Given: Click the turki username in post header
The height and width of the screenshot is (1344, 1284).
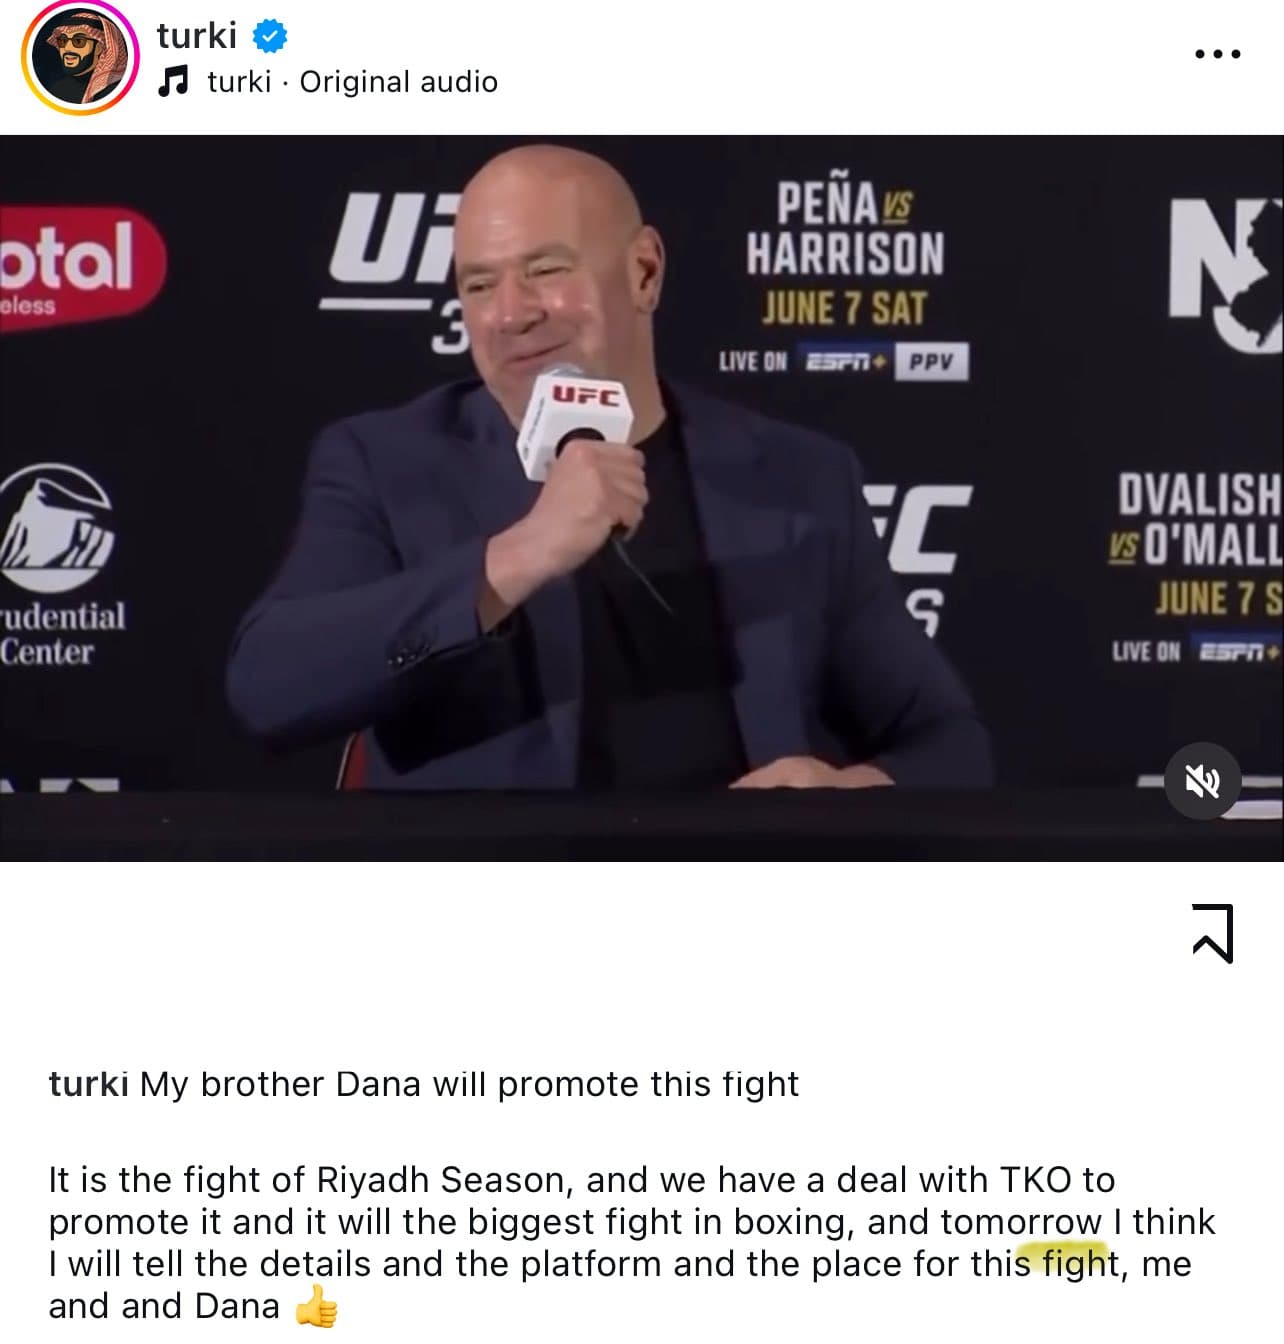Looking at the screenshot, I should click(197, 35).
